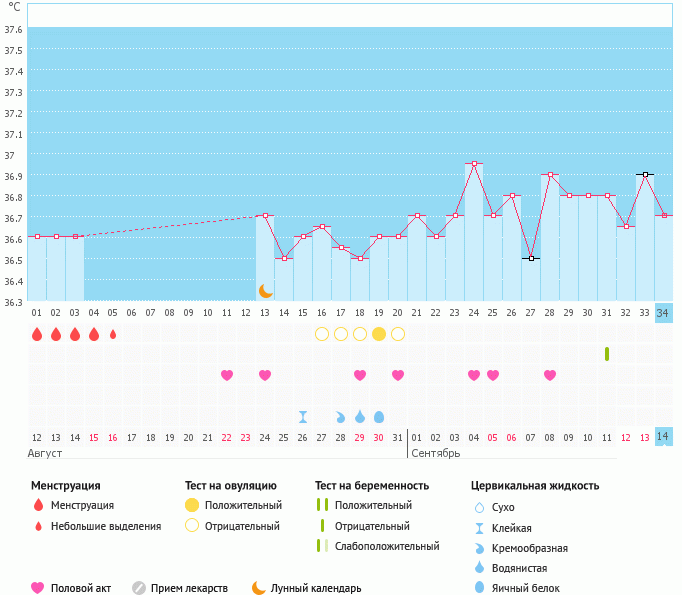Click the menstruation drop on cycle day 01
682x595 pixels.
(37, 334)
